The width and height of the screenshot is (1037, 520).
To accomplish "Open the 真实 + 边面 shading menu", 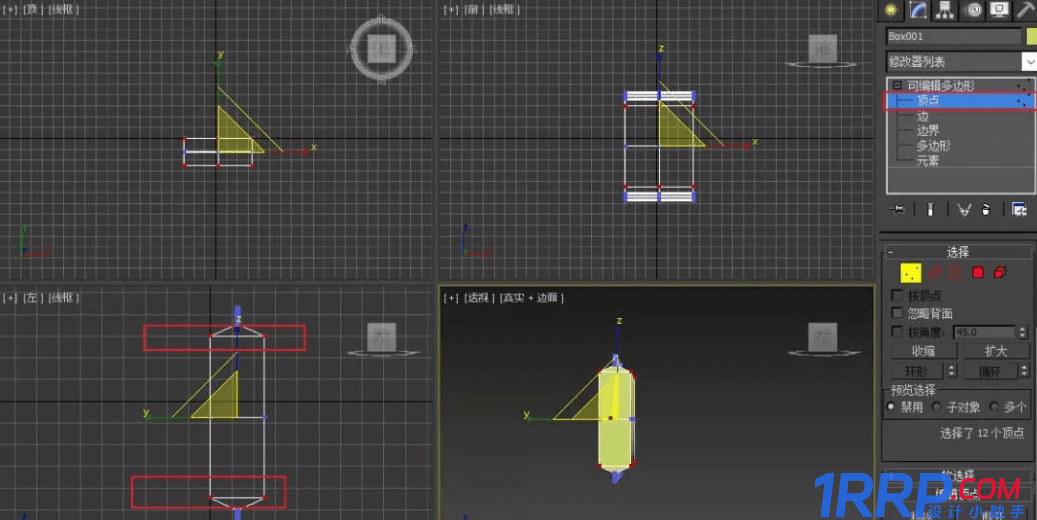I will 532,298.
